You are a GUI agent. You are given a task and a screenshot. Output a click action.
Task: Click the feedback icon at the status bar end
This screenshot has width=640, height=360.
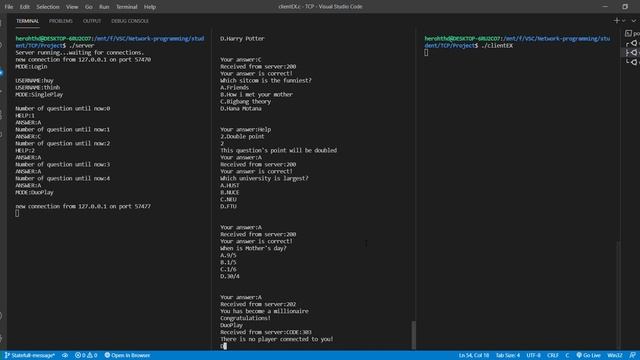point(632,356)
